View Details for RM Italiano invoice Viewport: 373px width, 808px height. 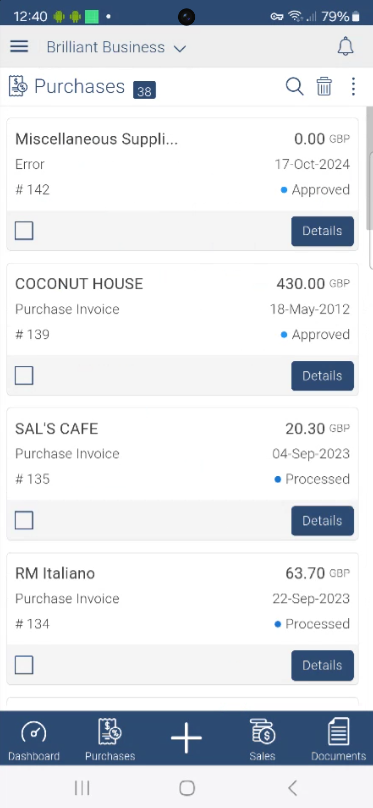tap(323, 665)
